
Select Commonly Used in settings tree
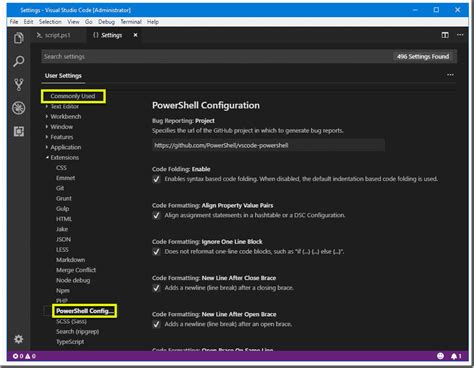tap(73, 96)
